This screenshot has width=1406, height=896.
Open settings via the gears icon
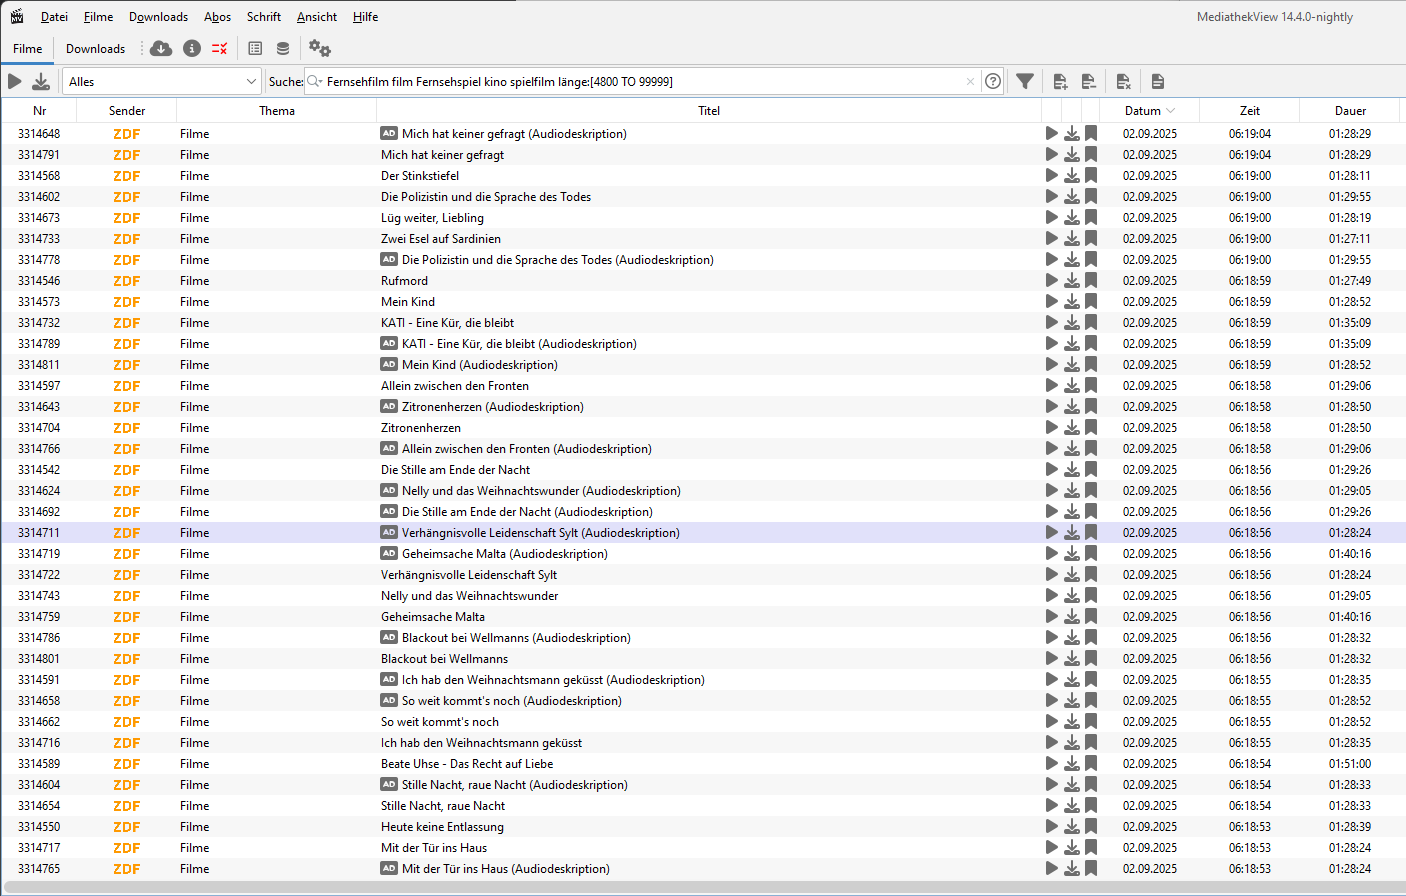[x=319, y=48]
